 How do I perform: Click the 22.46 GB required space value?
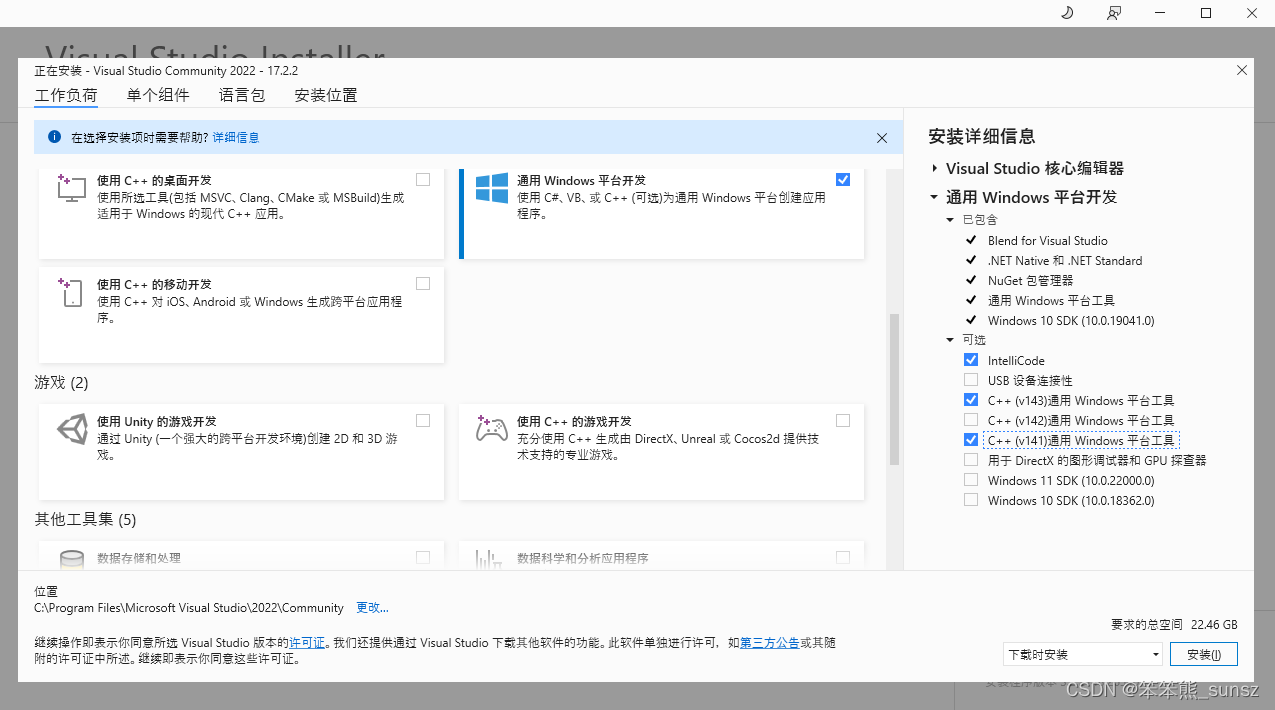(x=1214, y=624)
